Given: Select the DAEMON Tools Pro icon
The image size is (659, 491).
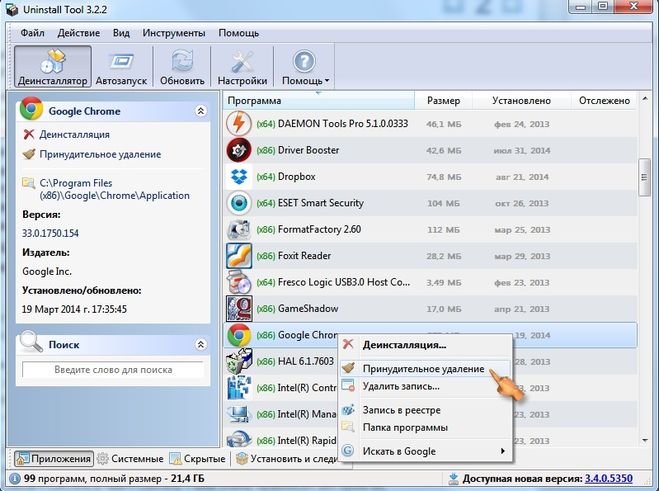Looking at the screenshot, I should point(239,124).
